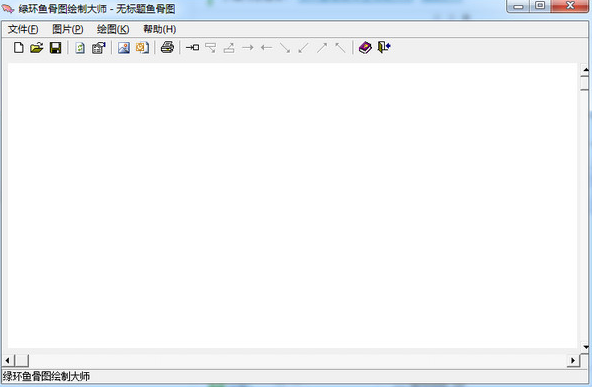Click the vertical scrollbar down arrow
The width and height of the screenshot is (592, 387).
pyautogui.click(x=585, y=347)
